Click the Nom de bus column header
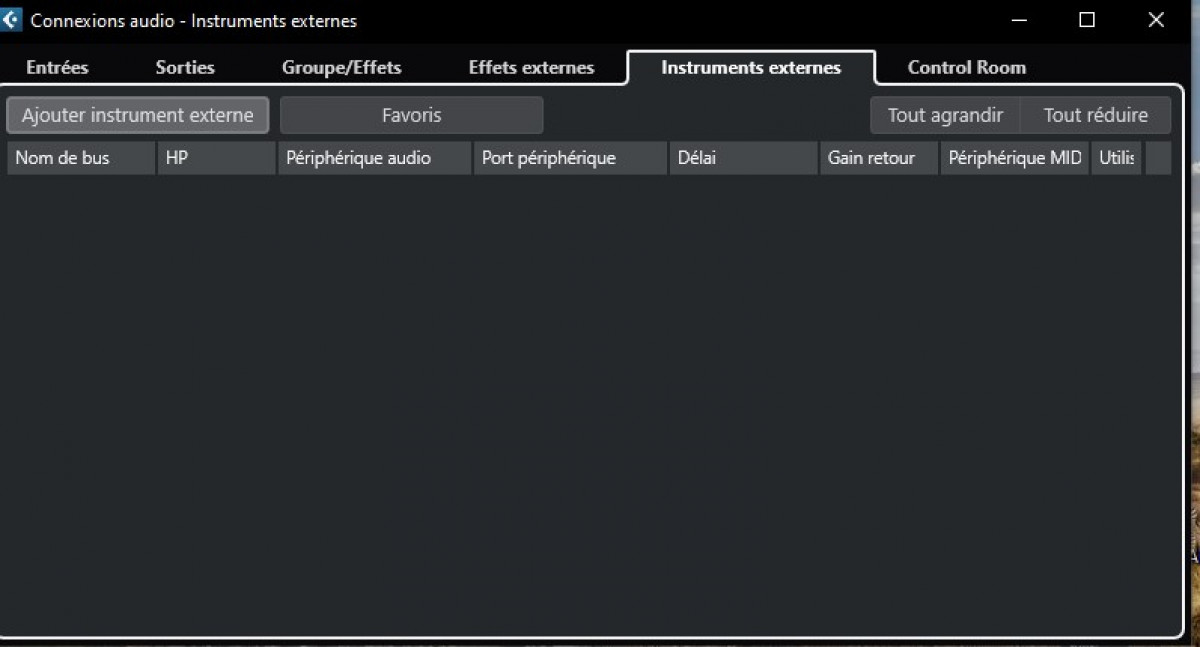This screenshot has width=1200, height=647. pos(81,158)
